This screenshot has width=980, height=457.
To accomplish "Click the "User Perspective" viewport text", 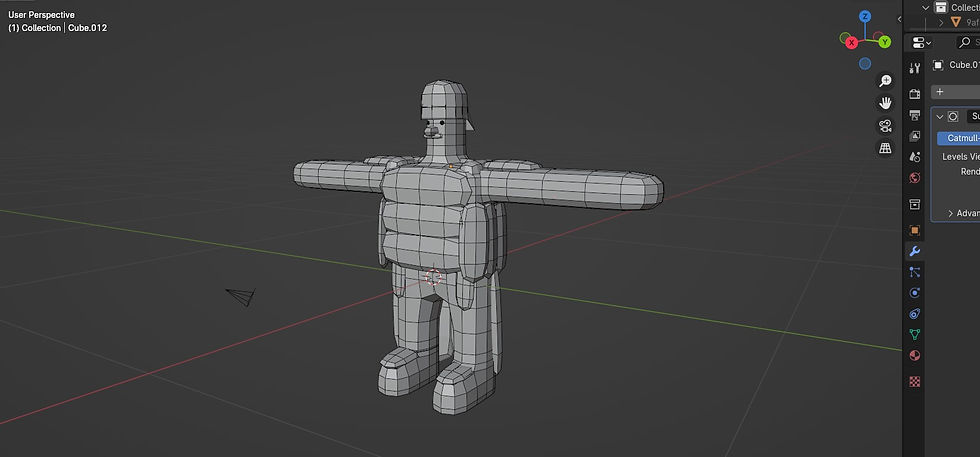I will coord(41,14).
